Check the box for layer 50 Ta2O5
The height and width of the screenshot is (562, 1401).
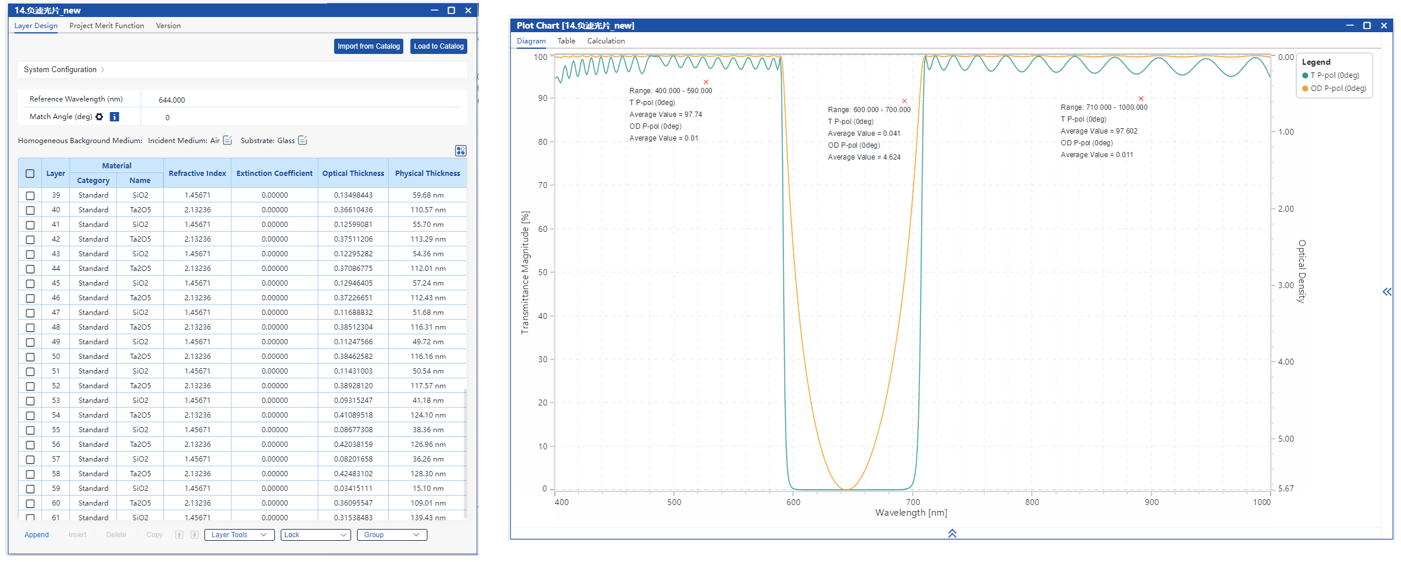(x=30, y=357)
